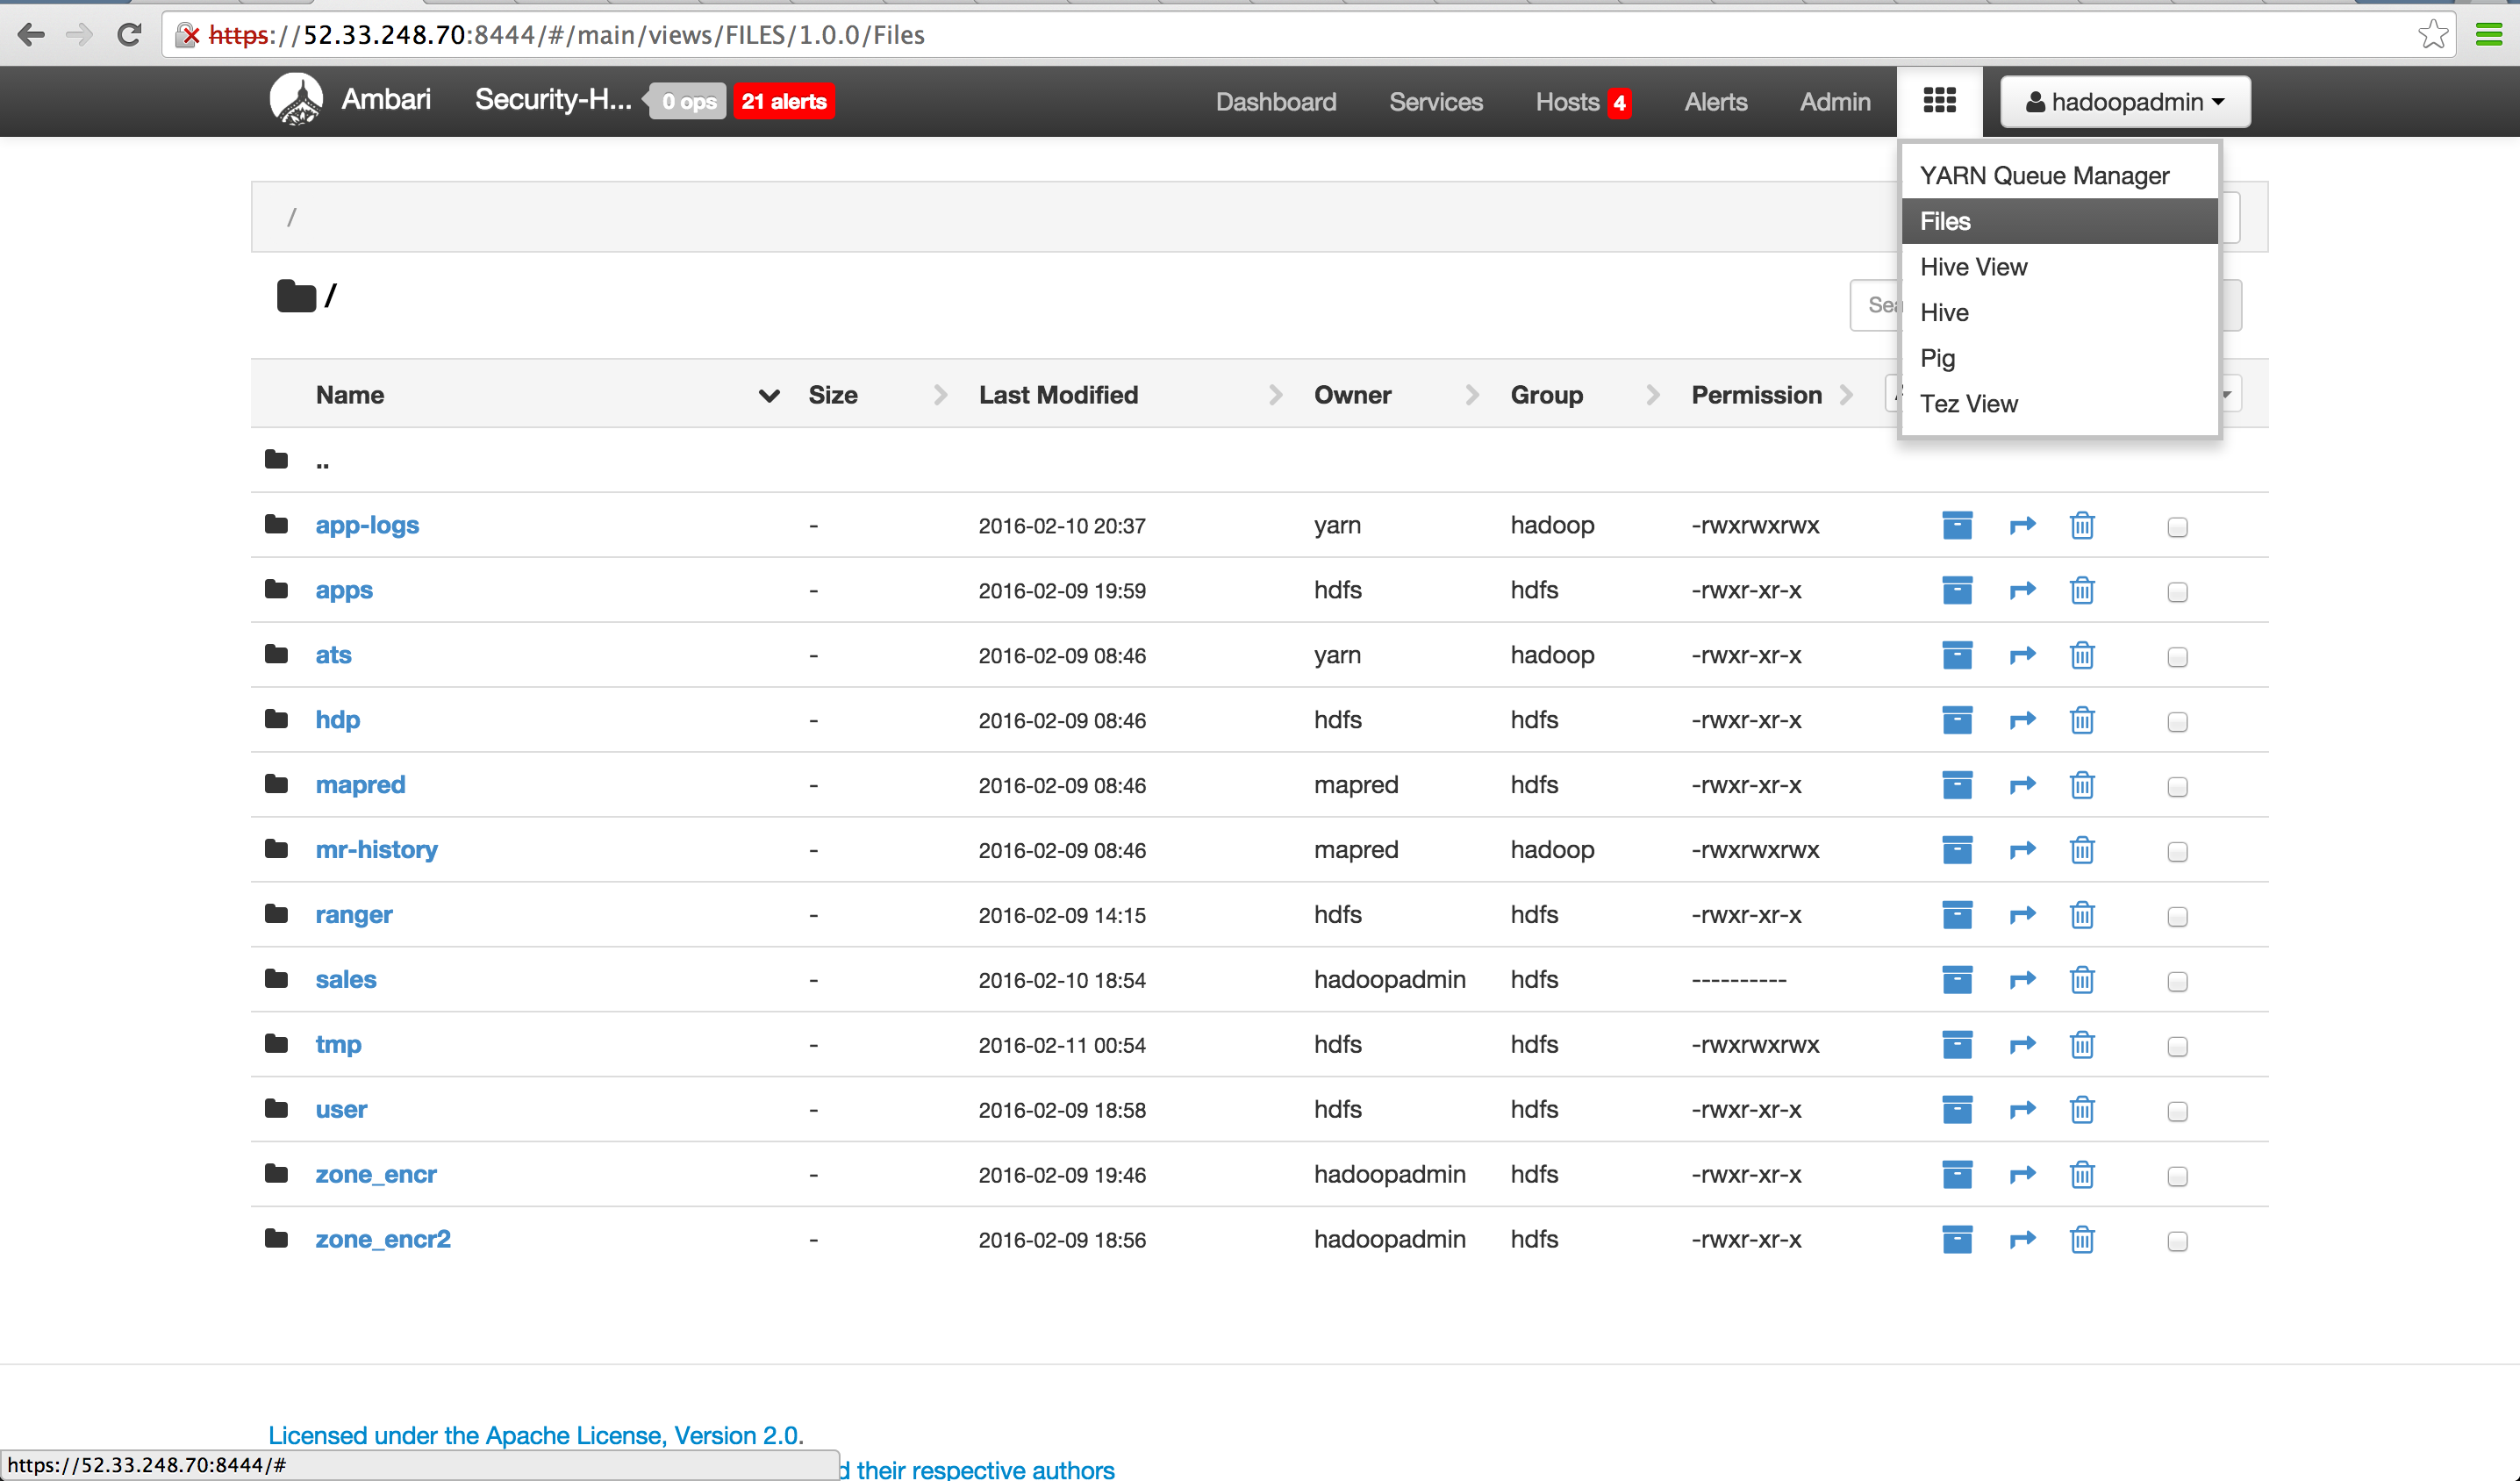
Task: Click move arrow in zone_encr2 row
Action: pyautogui.click(x=2022, y=1240)
